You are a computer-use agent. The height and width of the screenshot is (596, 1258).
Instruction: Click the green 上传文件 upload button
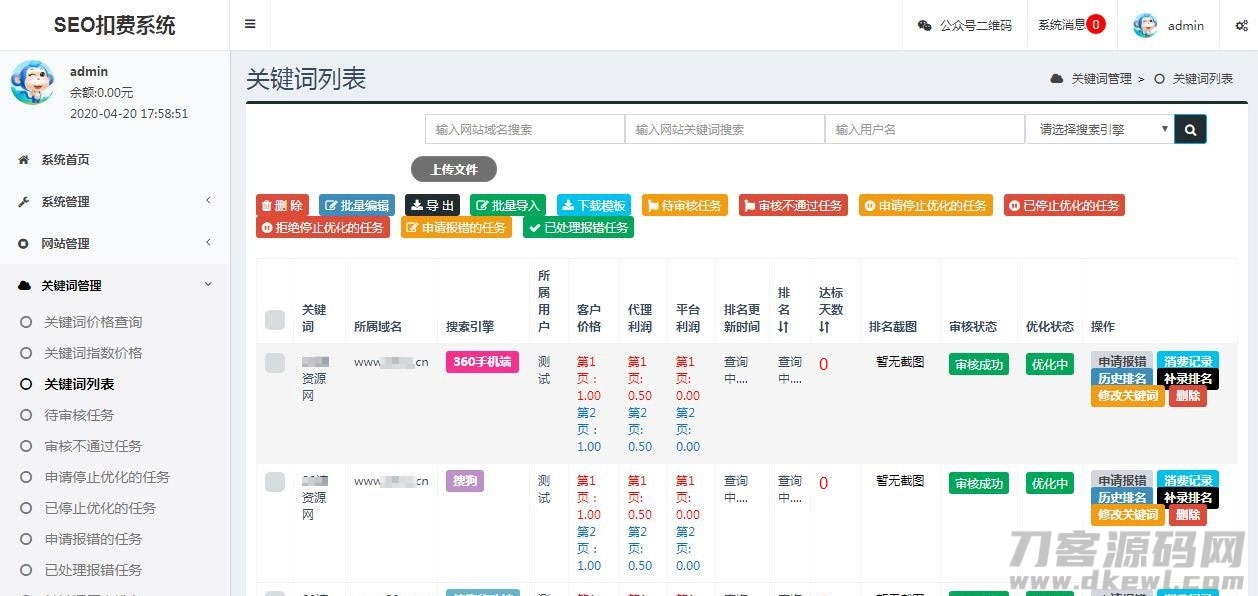pos(455,170)
